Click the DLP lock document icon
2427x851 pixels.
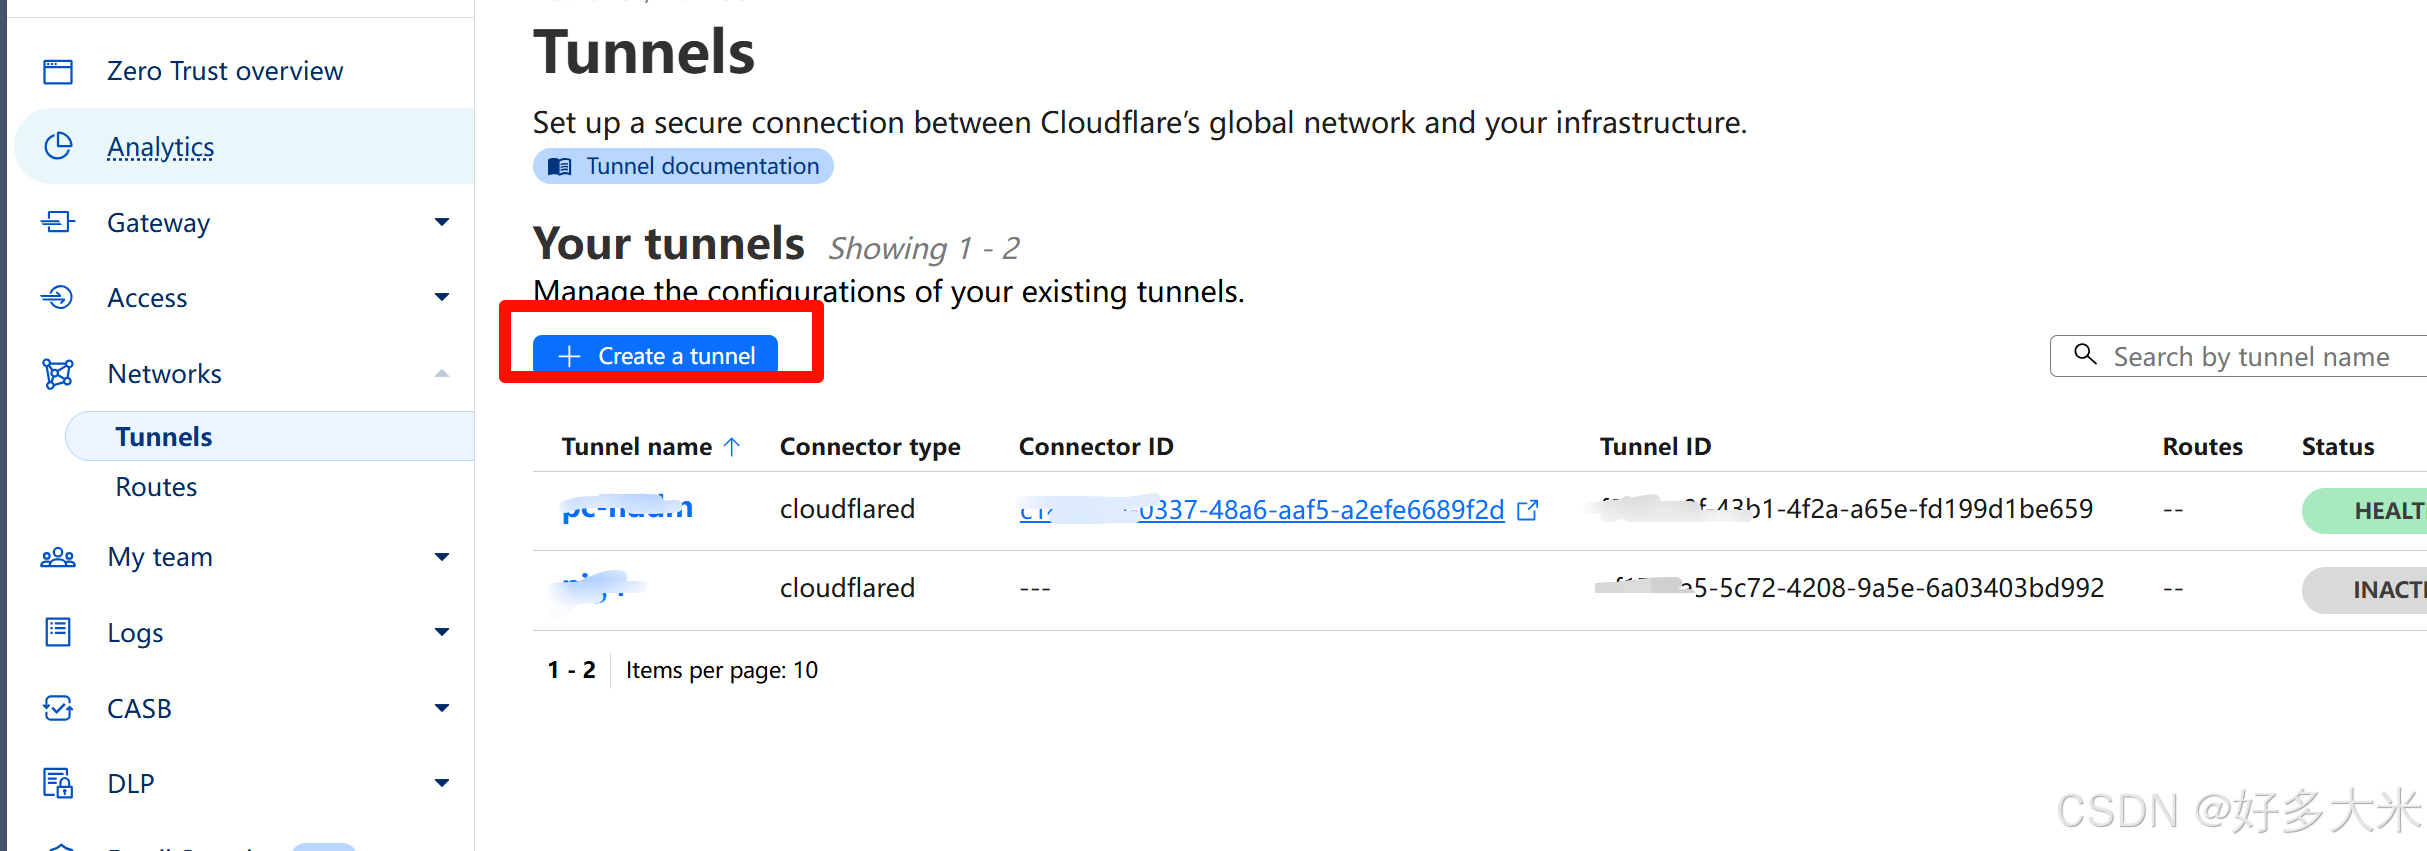point(58,783)
